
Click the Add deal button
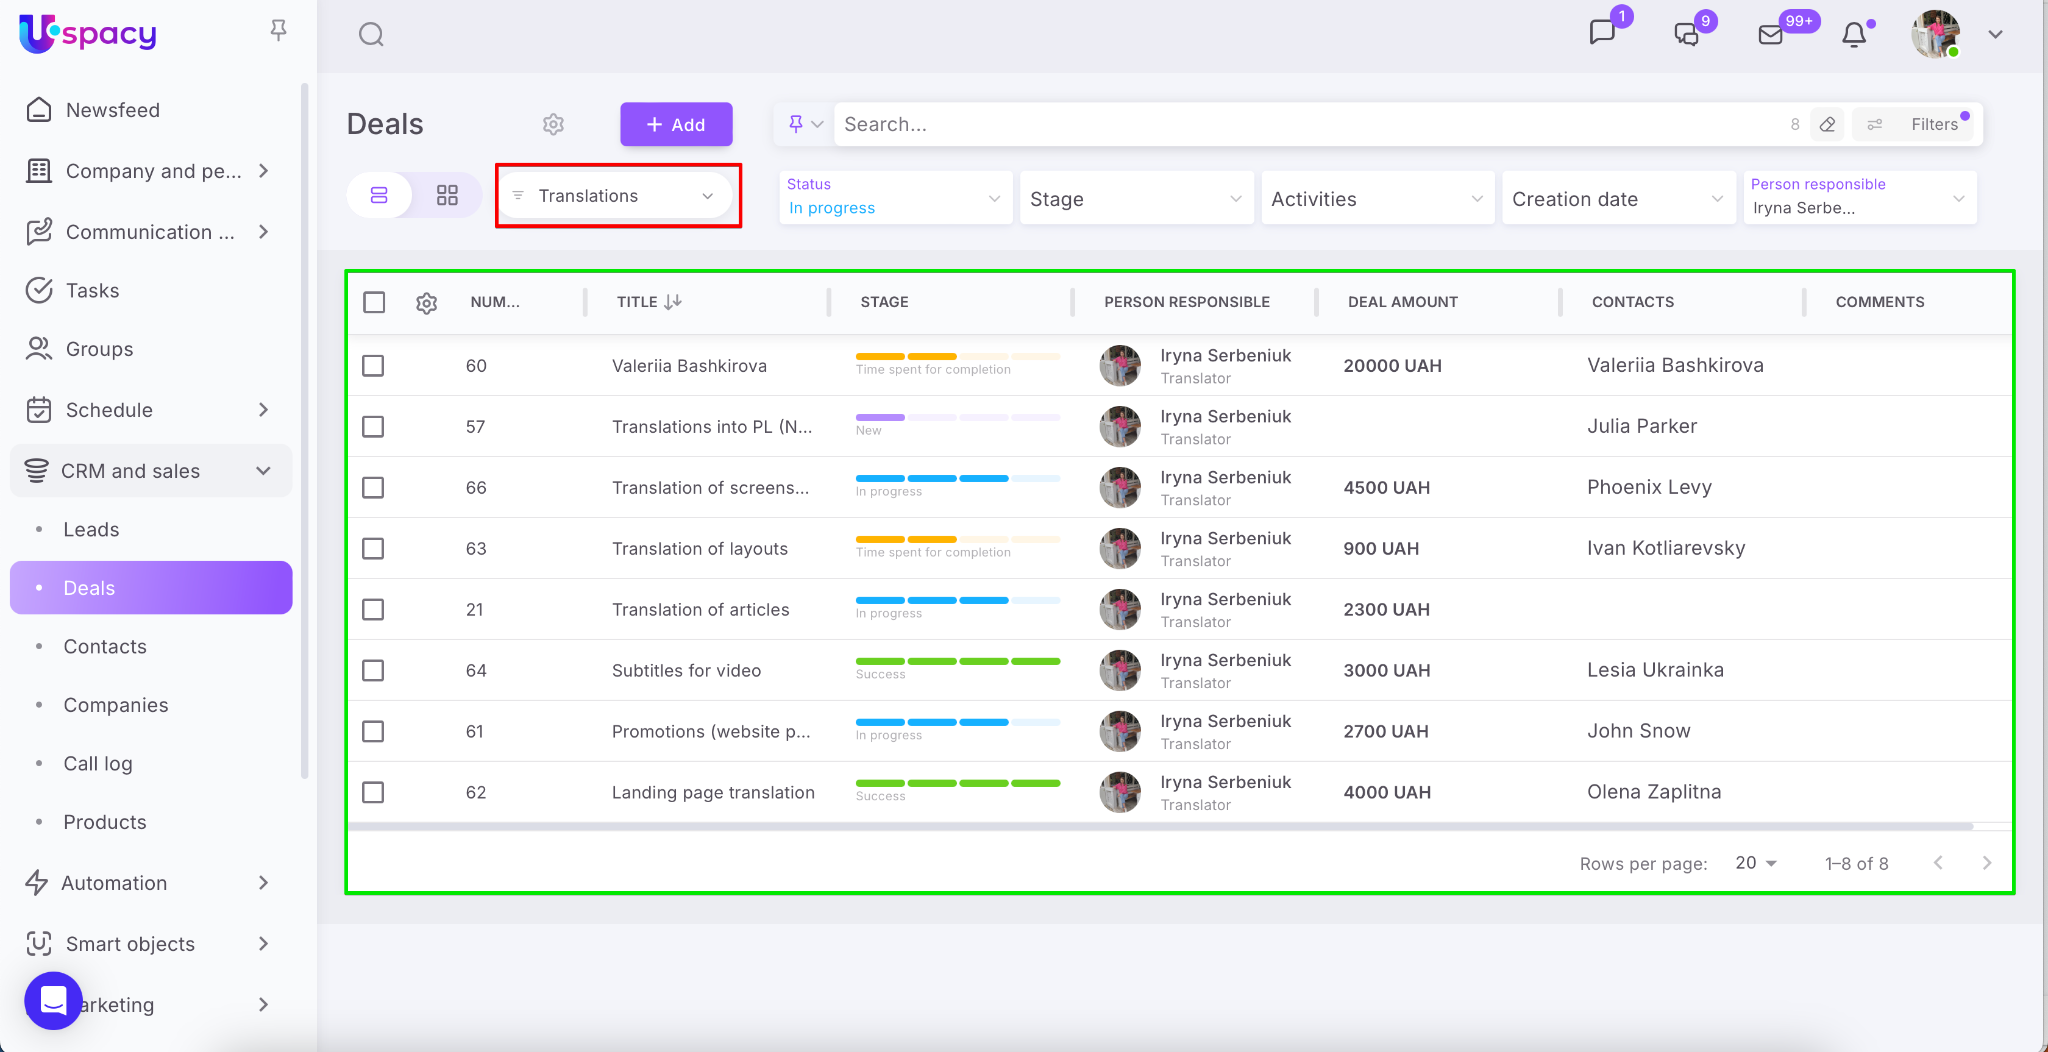676,124
